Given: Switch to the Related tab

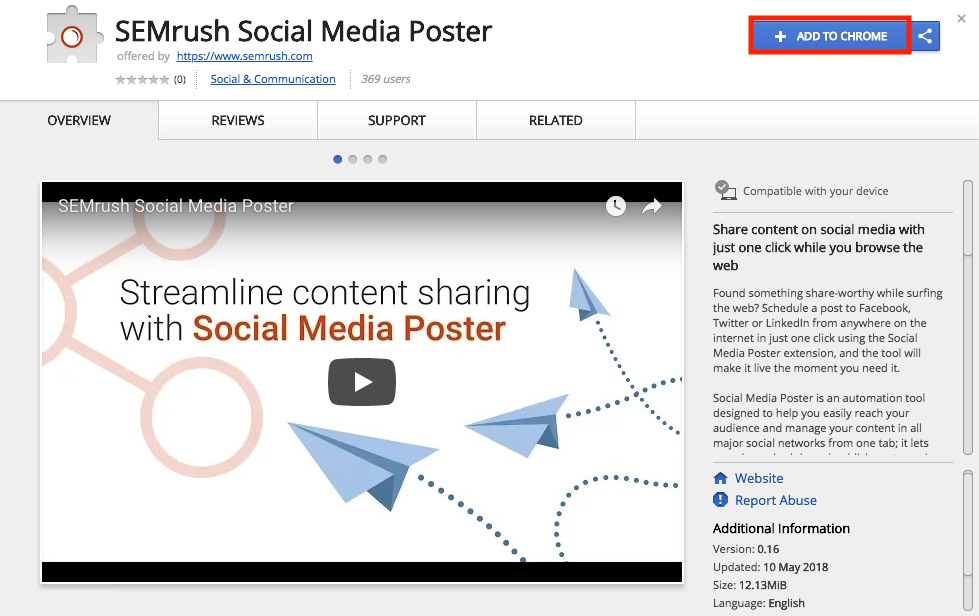Looking at the screenshot, I should click(556, 120).
